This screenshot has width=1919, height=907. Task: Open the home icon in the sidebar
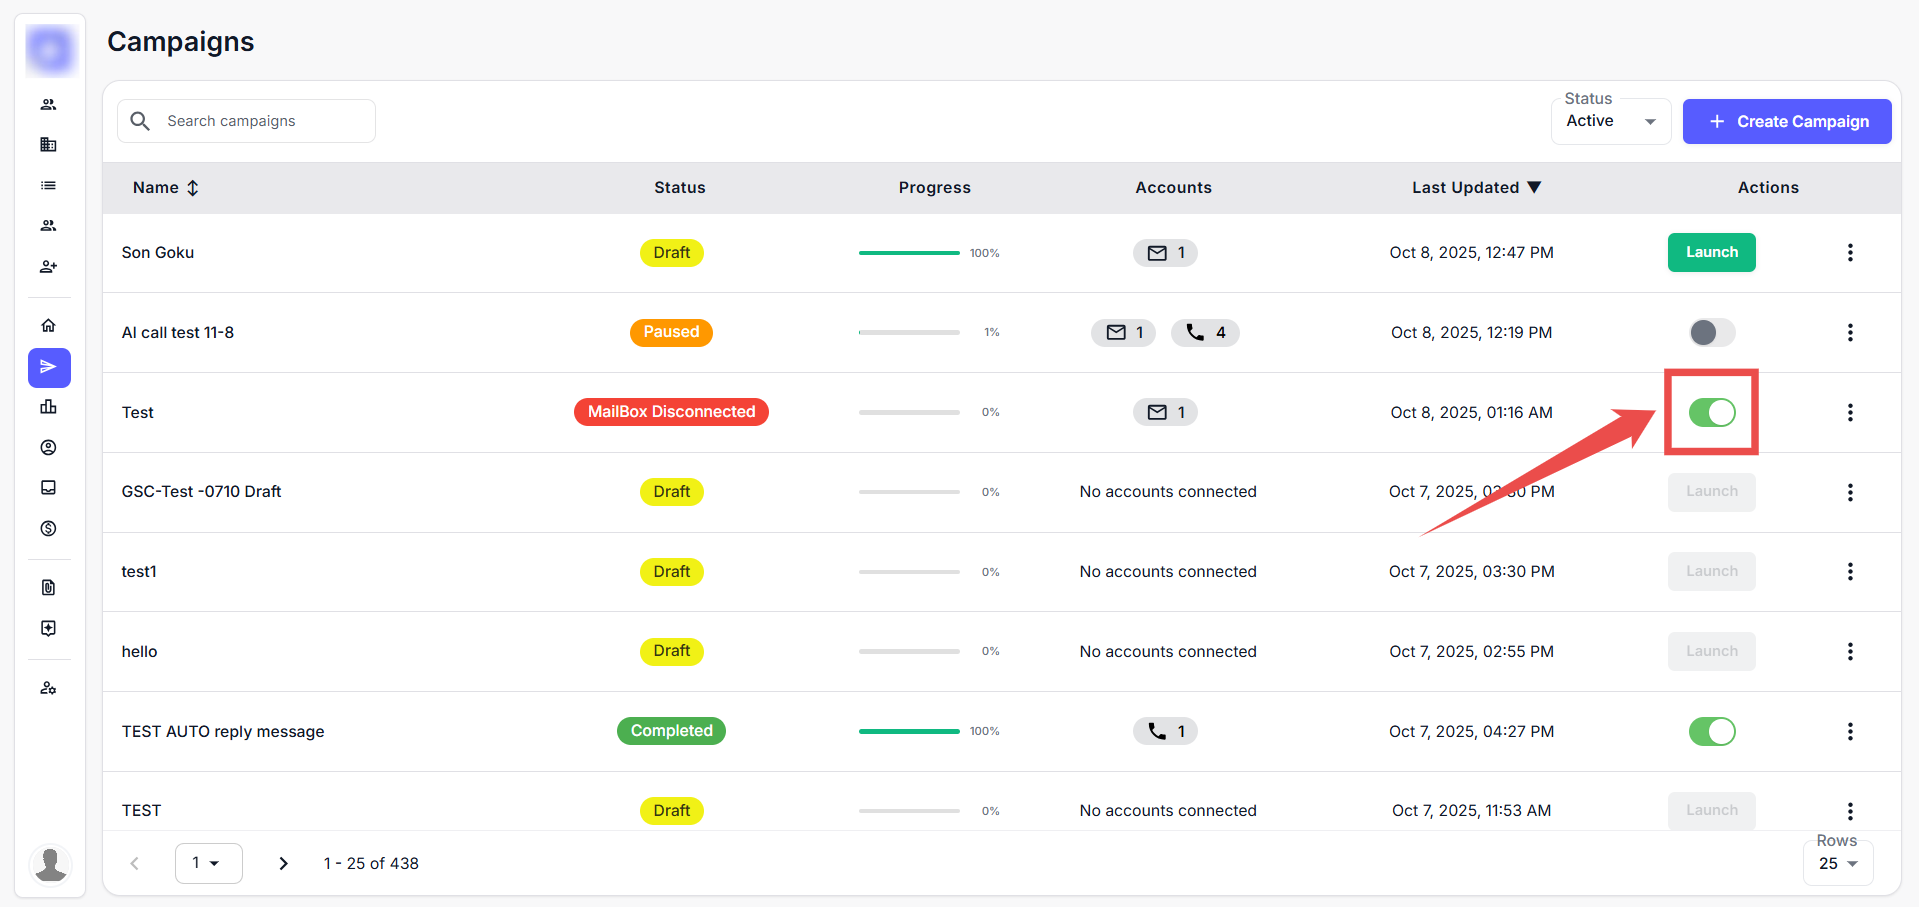click(48, 326)
